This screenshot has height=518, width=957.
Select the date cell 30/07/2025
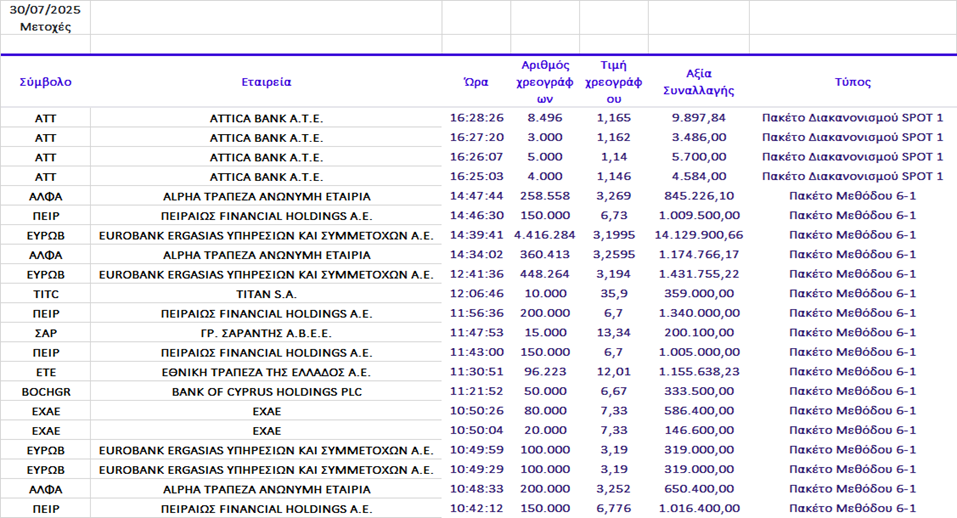click(45, 10)
